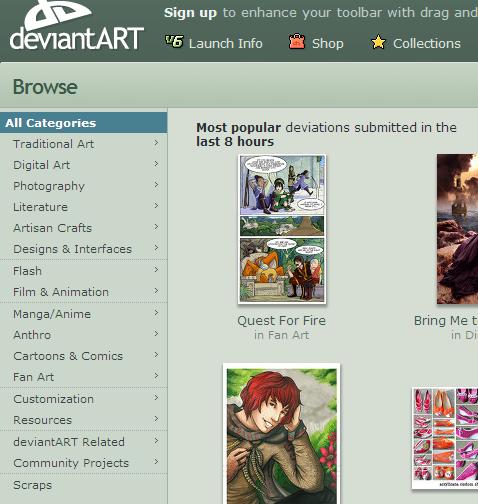This screenshot has height=504, width=478.
Task: Open the Quest For Fire comic thumbnail
Action: pos(282,229)
